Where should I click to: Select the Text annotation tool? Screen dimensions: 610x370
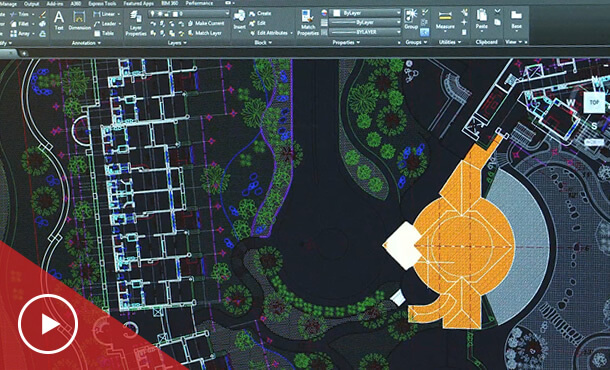point(59,20)
